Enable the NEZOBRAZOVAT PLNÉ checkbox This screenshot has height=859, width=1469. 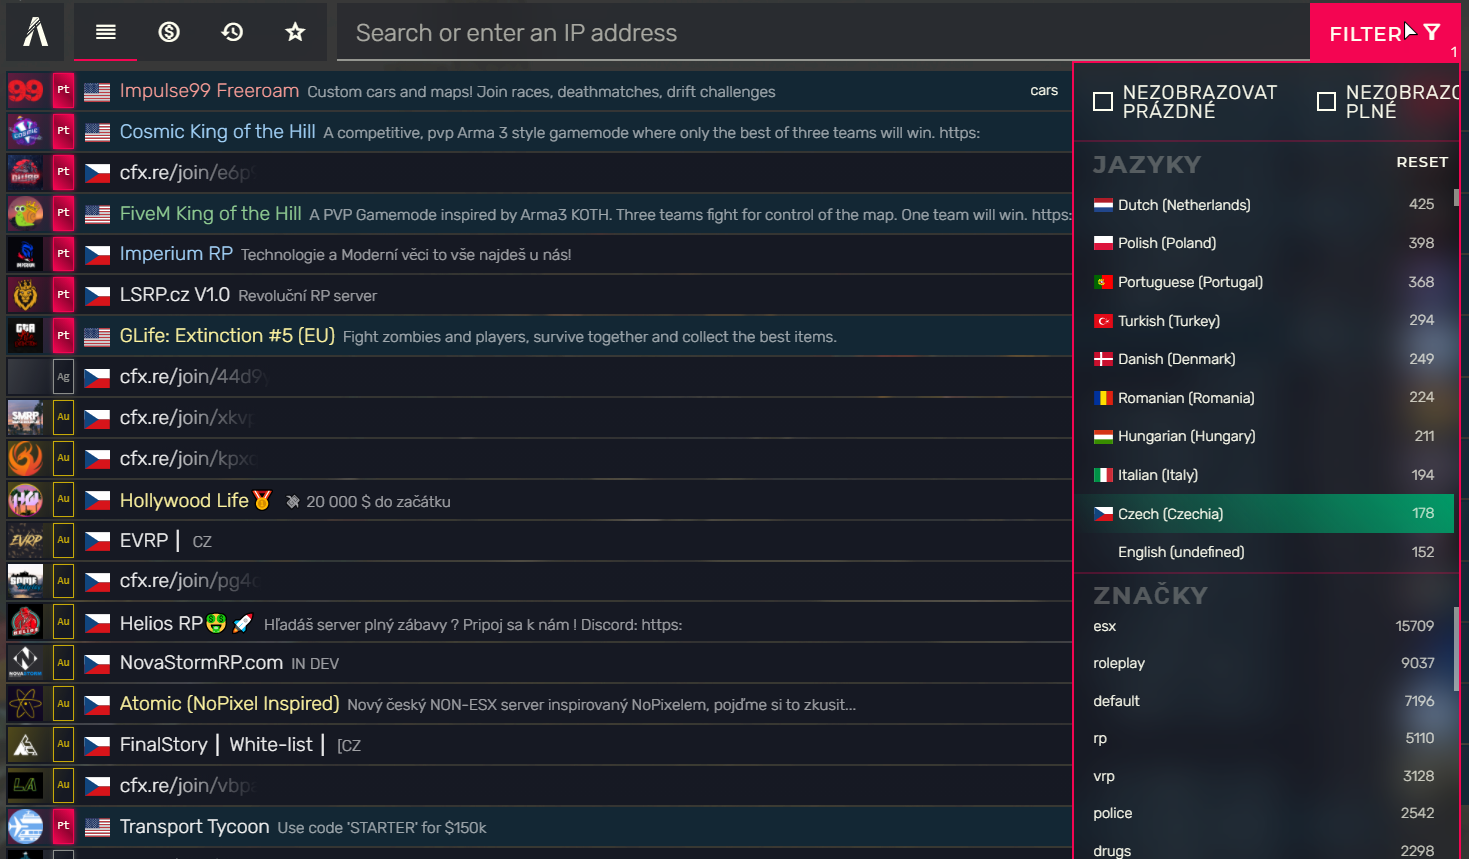(x=1326, y=100)
